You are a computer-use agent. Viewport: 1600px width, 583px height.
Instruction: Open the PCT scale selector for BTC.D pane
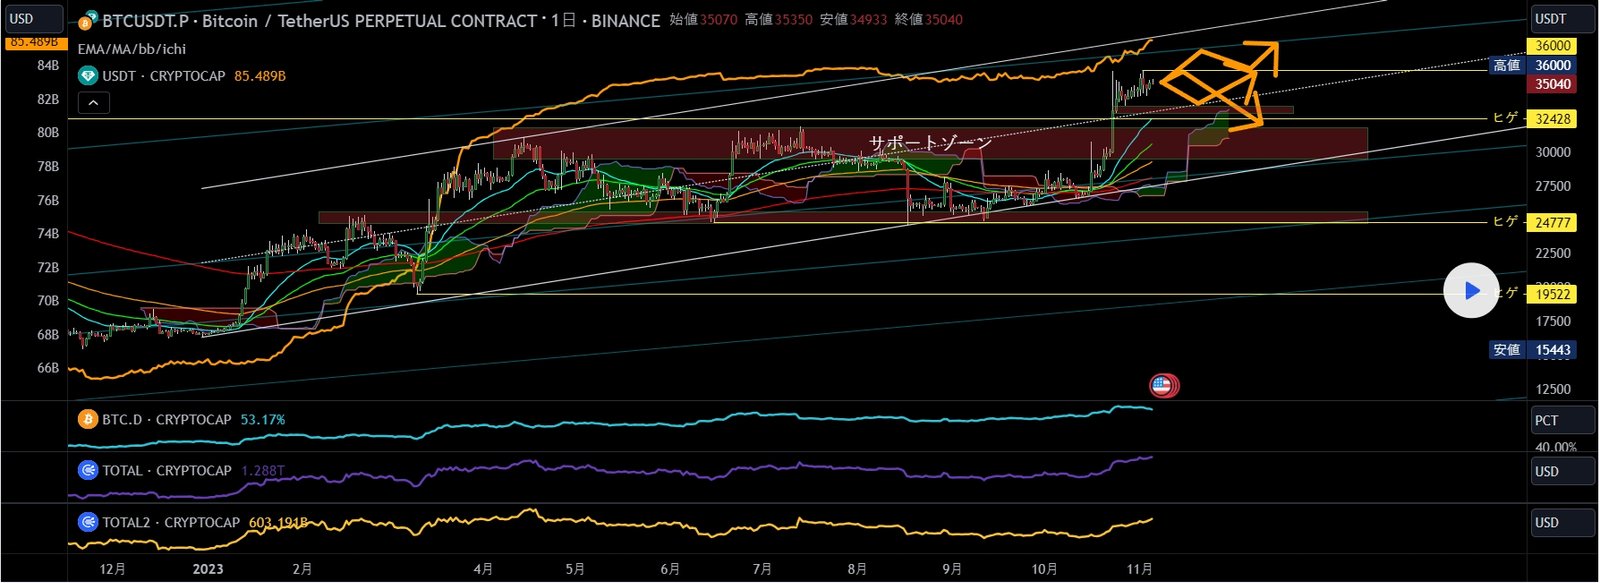tap(1562, 420)
